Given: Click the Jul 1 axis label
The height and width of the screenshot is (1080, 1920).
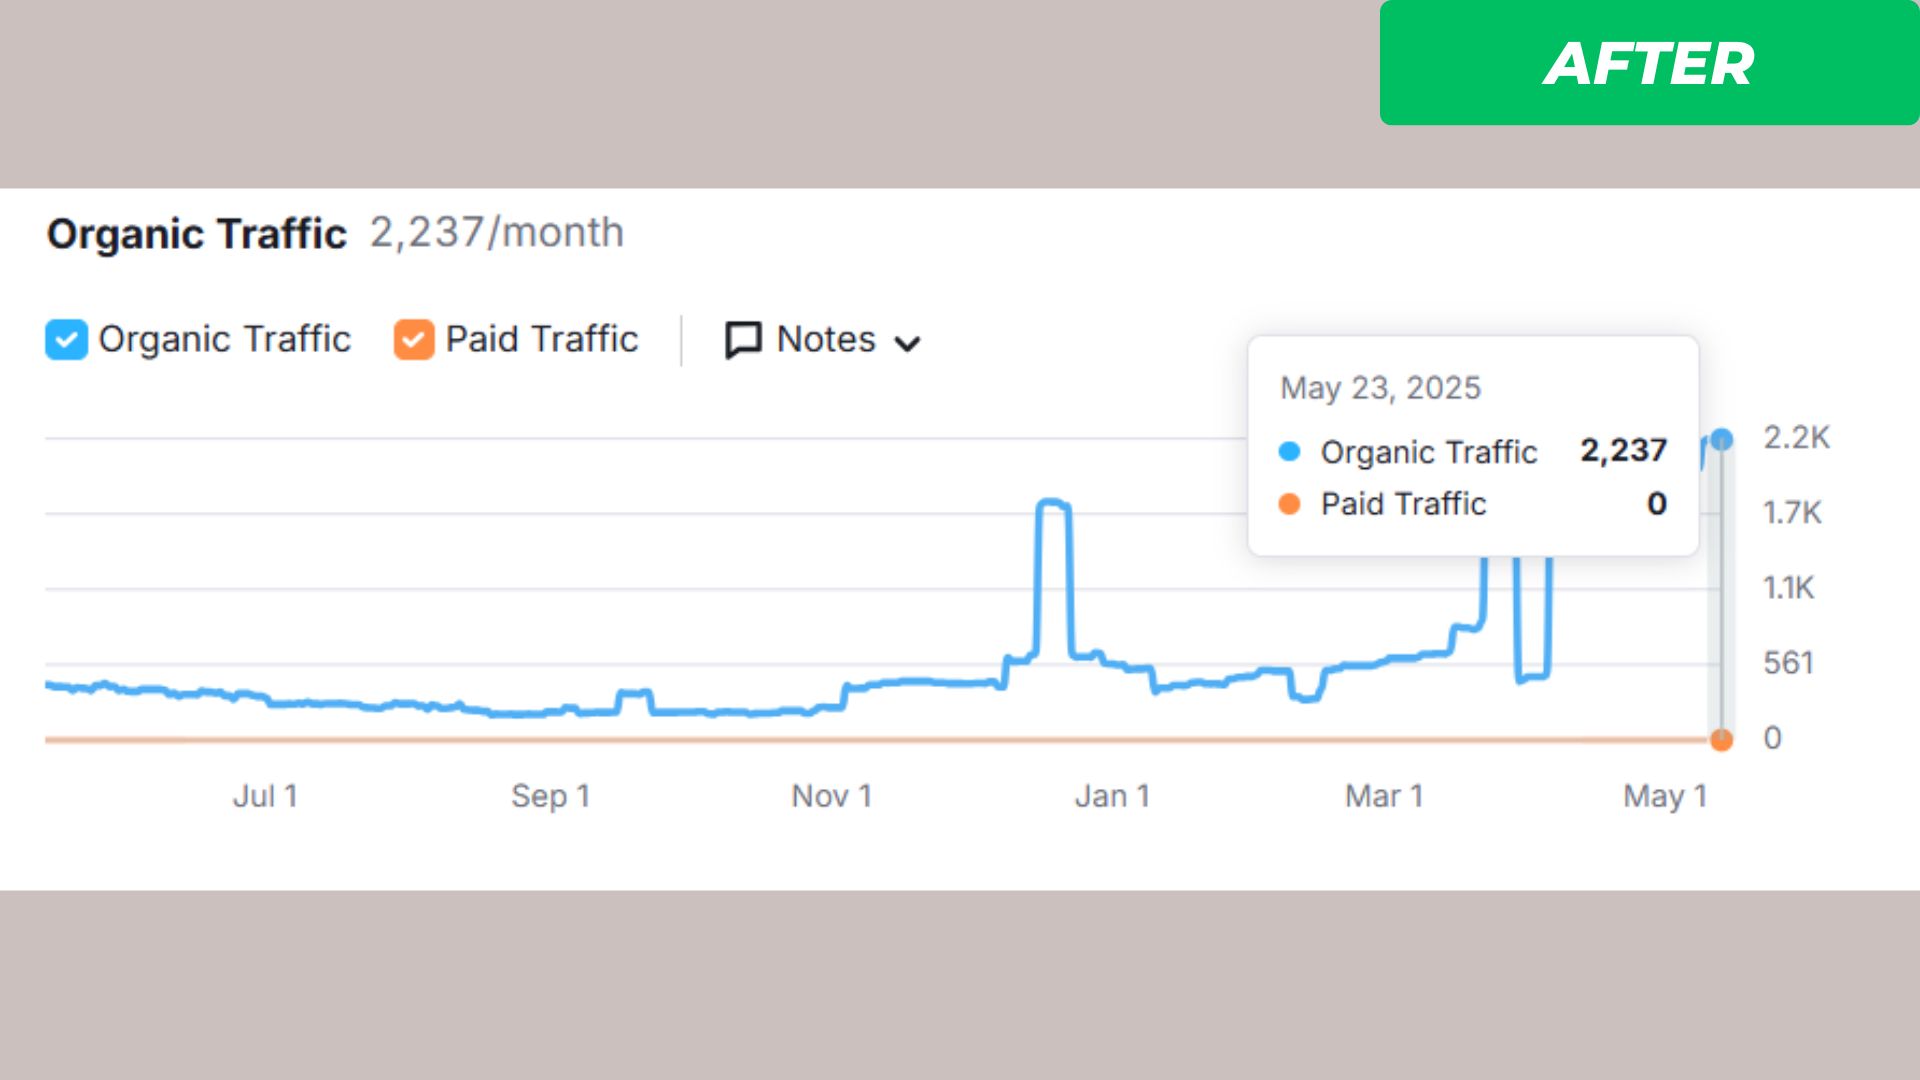Looking at the screenshot, I should [265, 796].
